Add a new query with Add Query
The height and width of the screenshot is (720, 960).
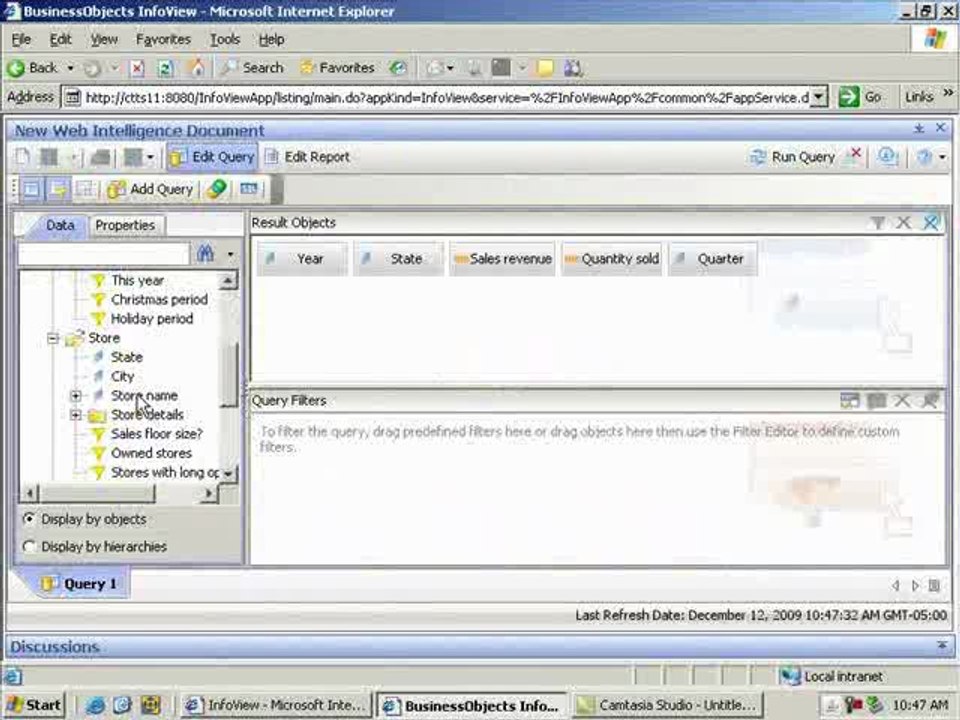pyautogui.click(x=151, y=189)
